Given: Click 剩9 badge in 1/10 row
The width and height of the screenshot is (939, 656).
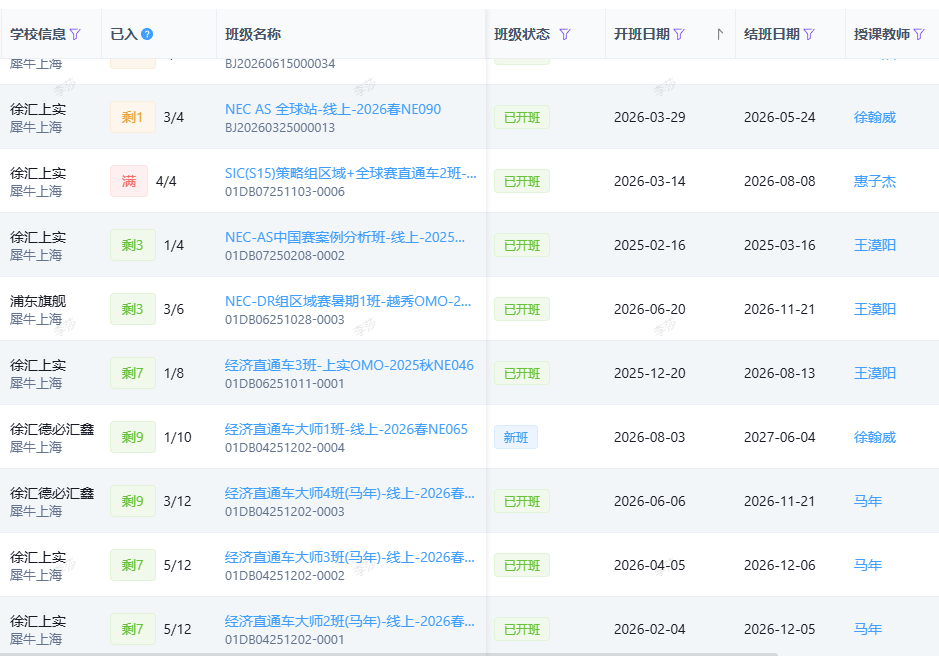Looking at the screenshot, I should point(132,438).
